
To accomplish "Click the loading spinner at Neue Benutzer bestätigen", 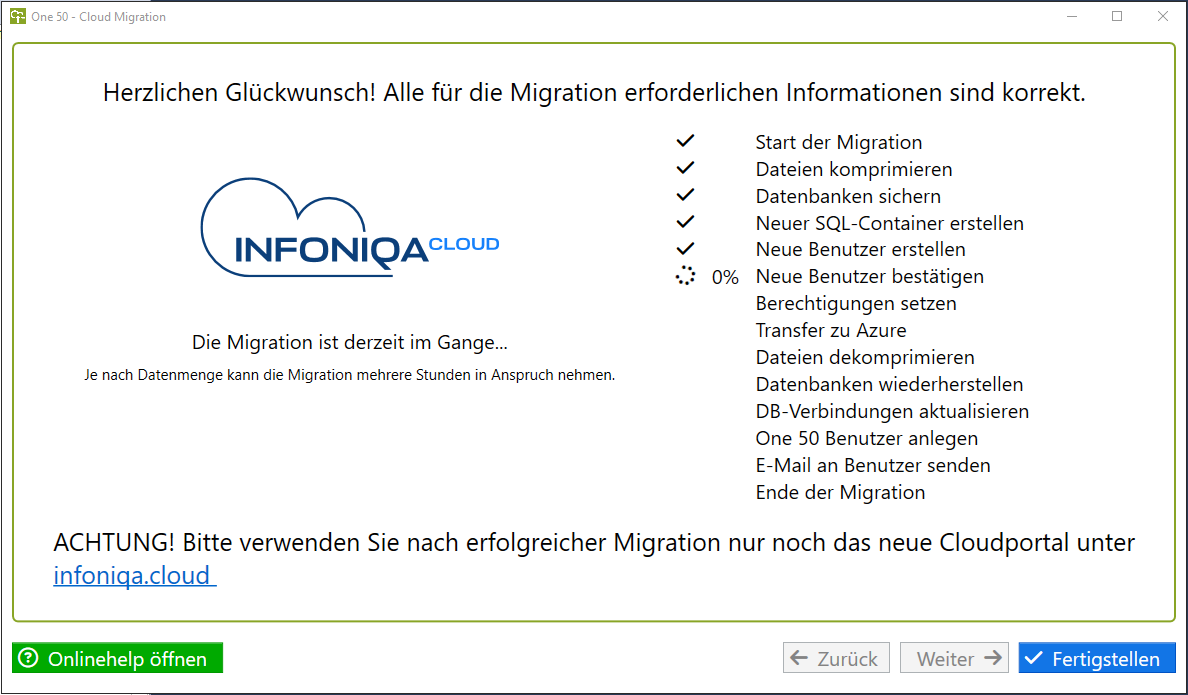I will point(685,276).
